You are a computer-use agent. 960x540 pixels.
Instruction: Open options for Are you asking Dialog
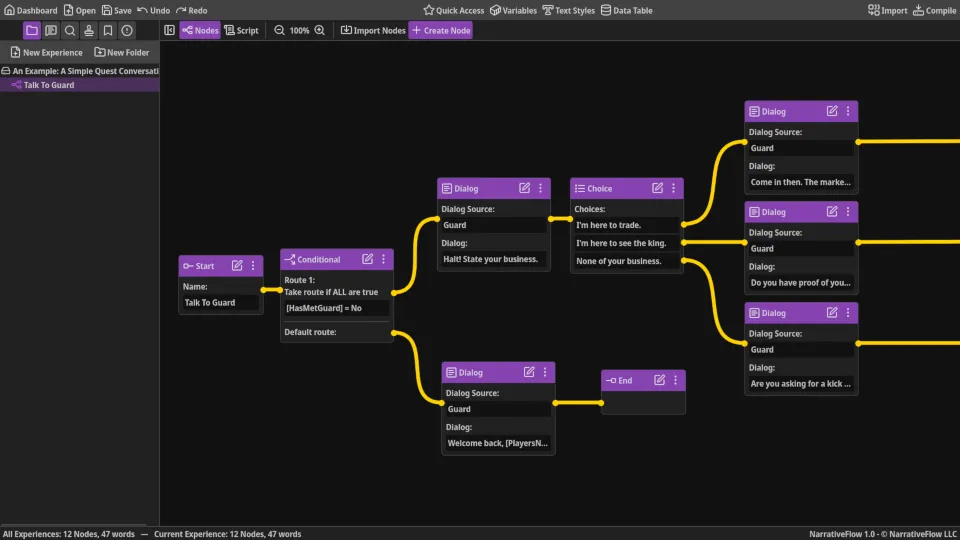tap(848, 312)
